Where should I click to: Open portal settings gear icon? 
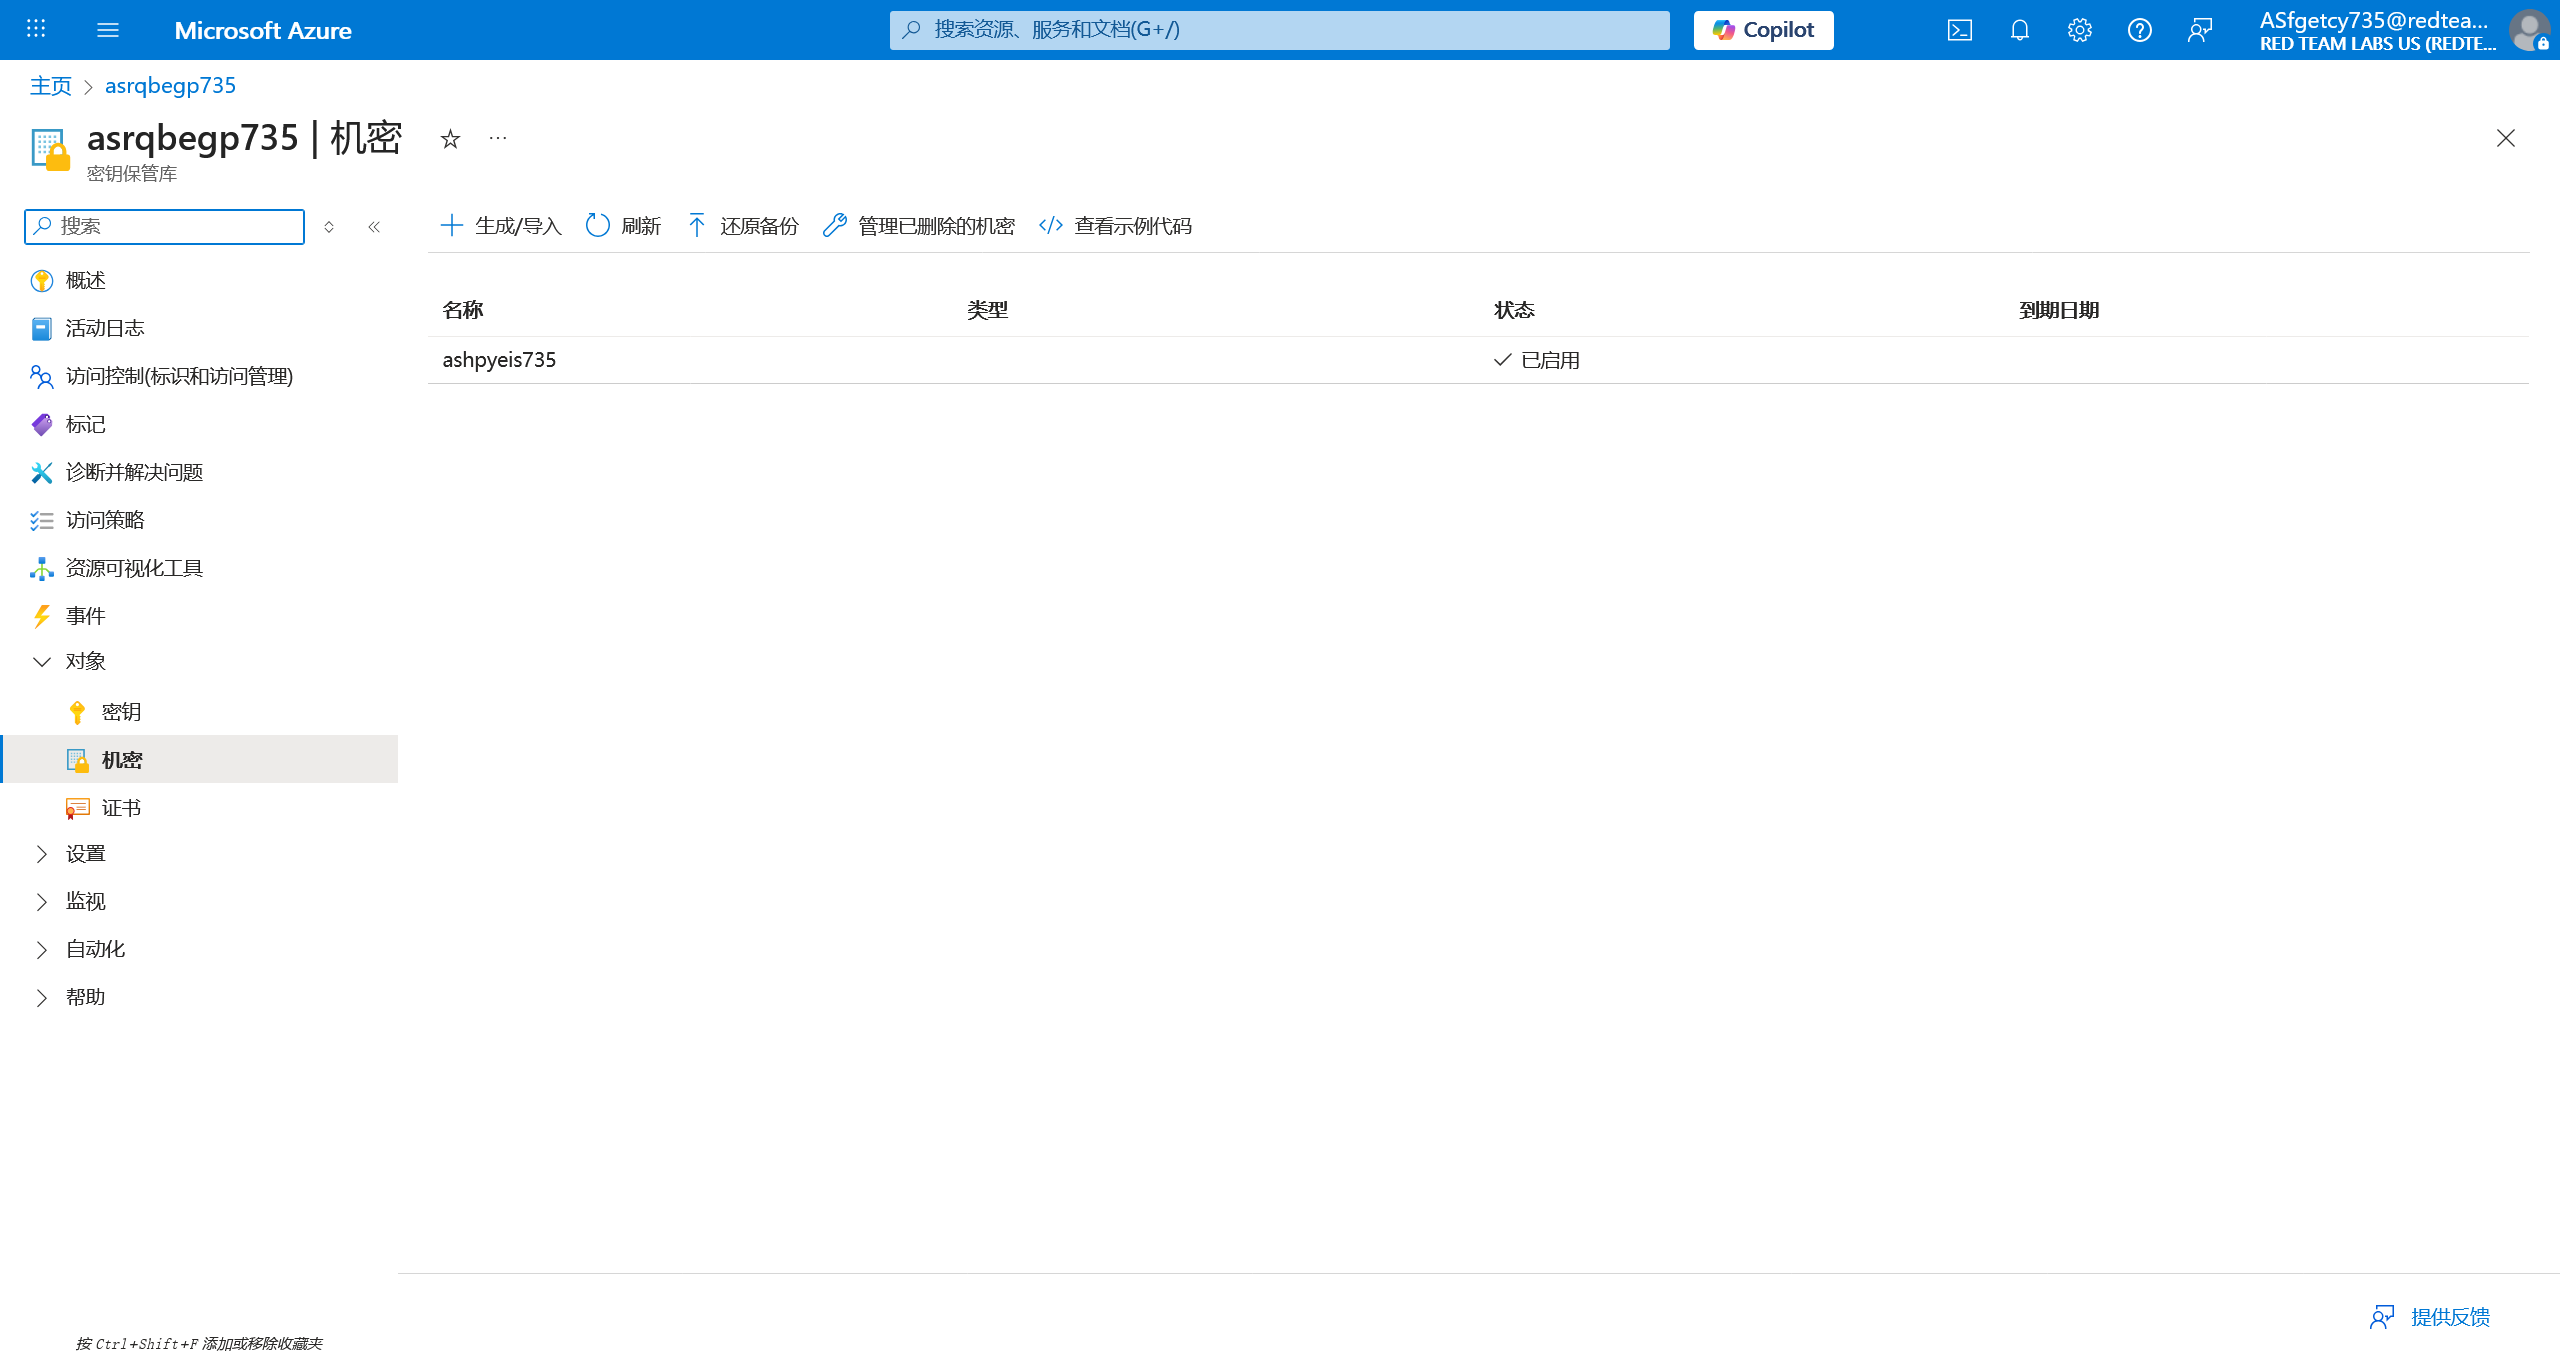click(2079, 30)
